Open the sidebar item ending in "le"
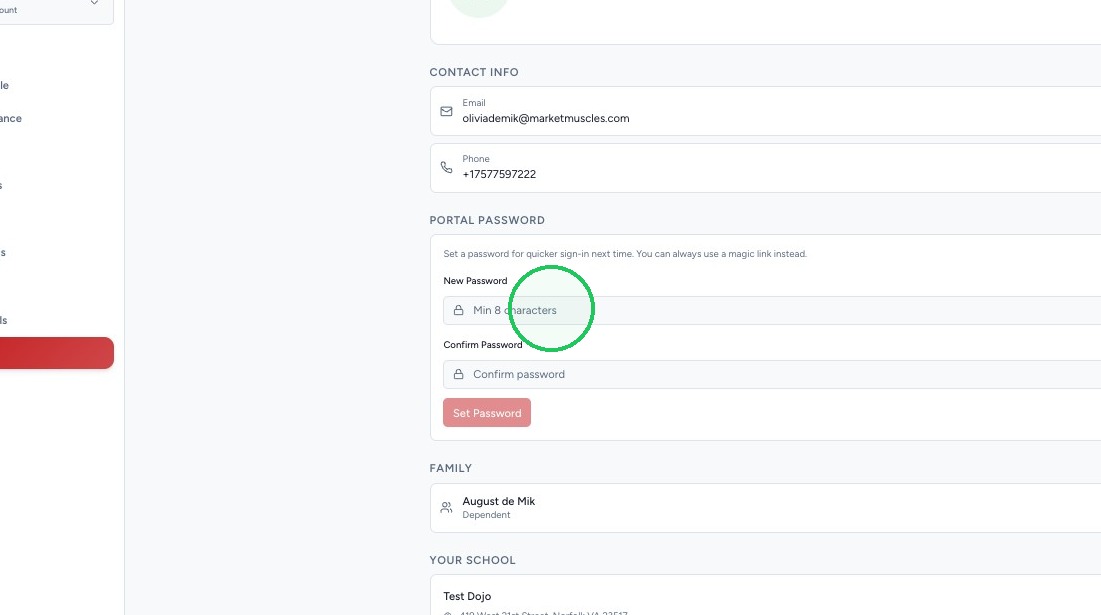The width and height of the screenshot is (1101, 615). (5, 86)
